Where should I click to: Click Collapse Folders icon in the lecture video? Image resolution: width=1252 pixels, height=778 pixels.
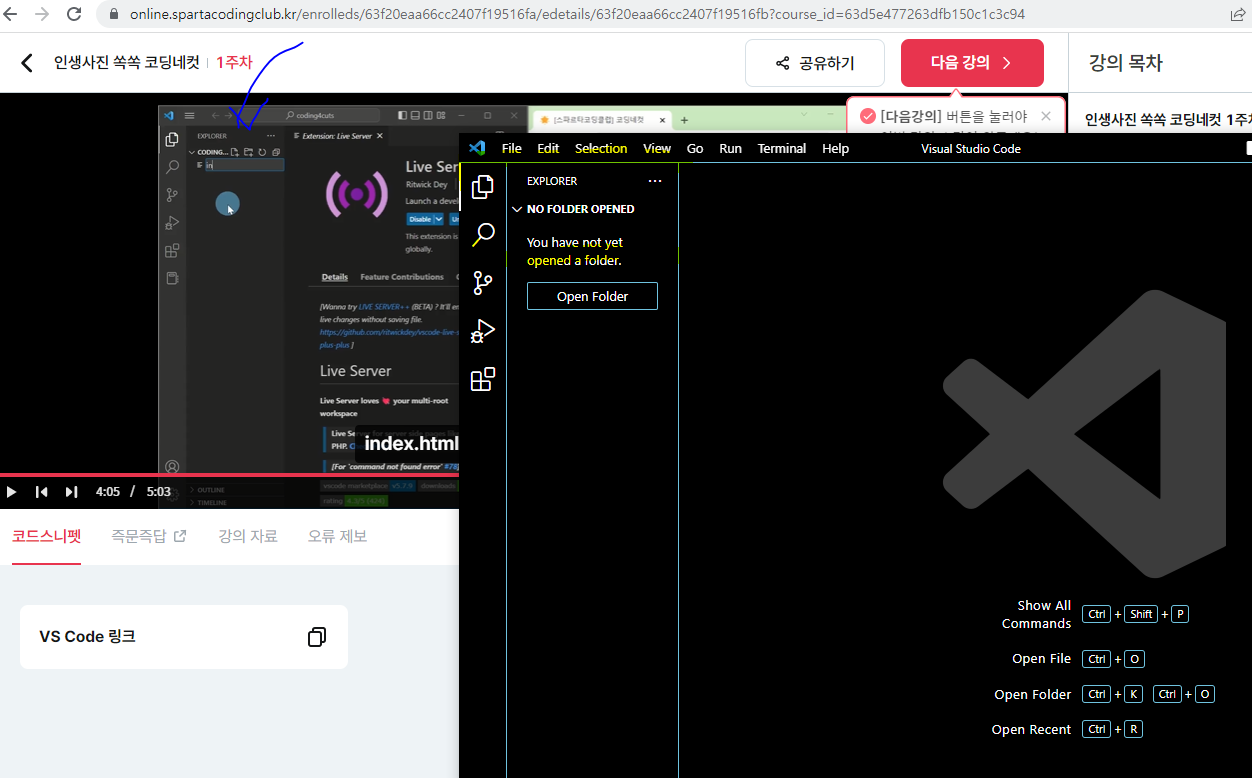(276, 152)
